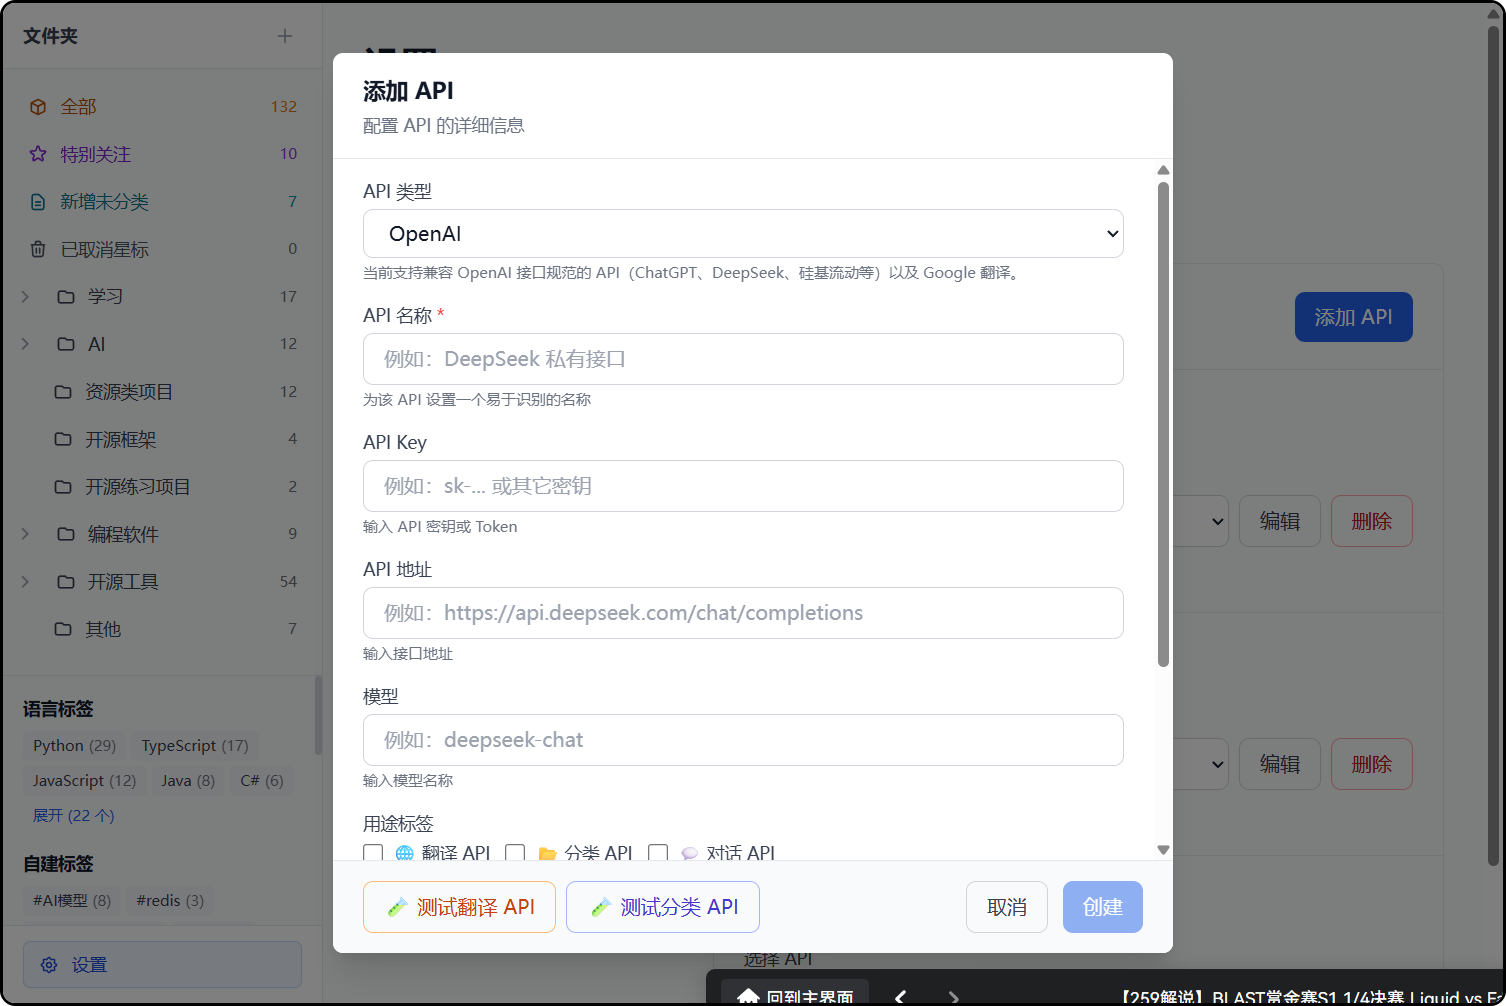Click the 特别关注 star icon
The width and height of the screenshot is (1506, 1006).
38,153
